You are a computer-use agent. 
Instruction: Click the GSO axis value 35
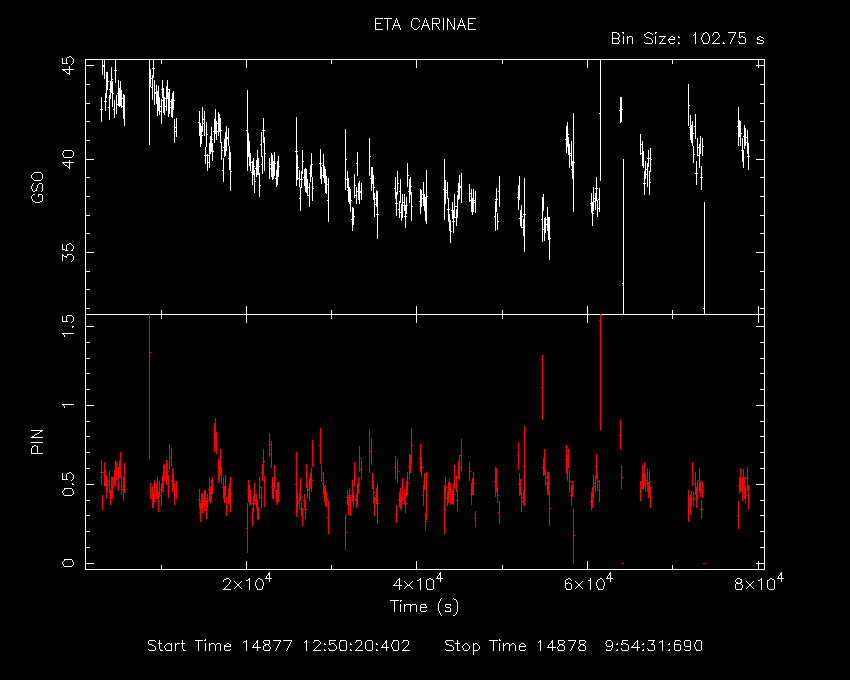68,252
